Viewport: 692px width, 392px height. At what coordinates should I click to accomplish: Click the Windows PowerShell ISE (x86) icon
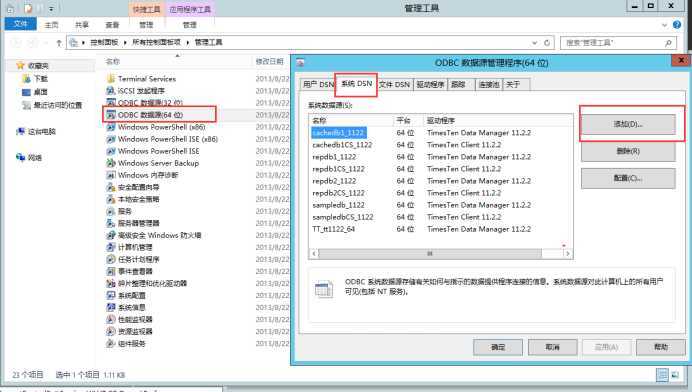coord(111,139)
